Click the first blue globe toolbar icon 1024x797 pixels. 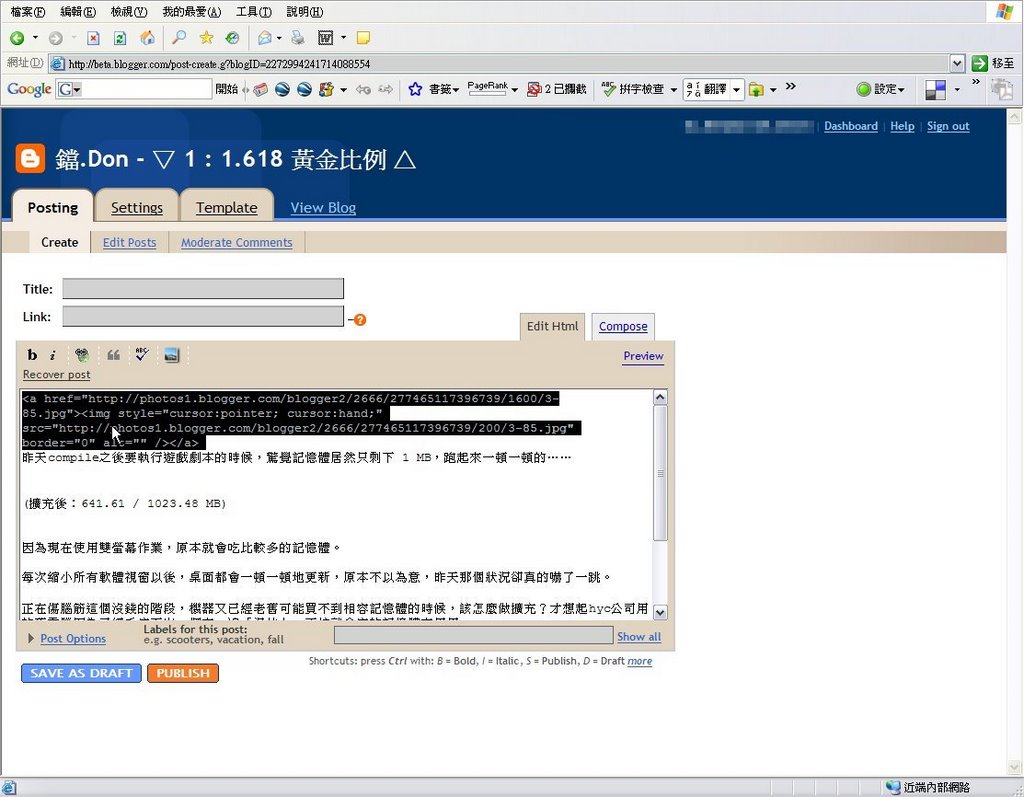282,89
